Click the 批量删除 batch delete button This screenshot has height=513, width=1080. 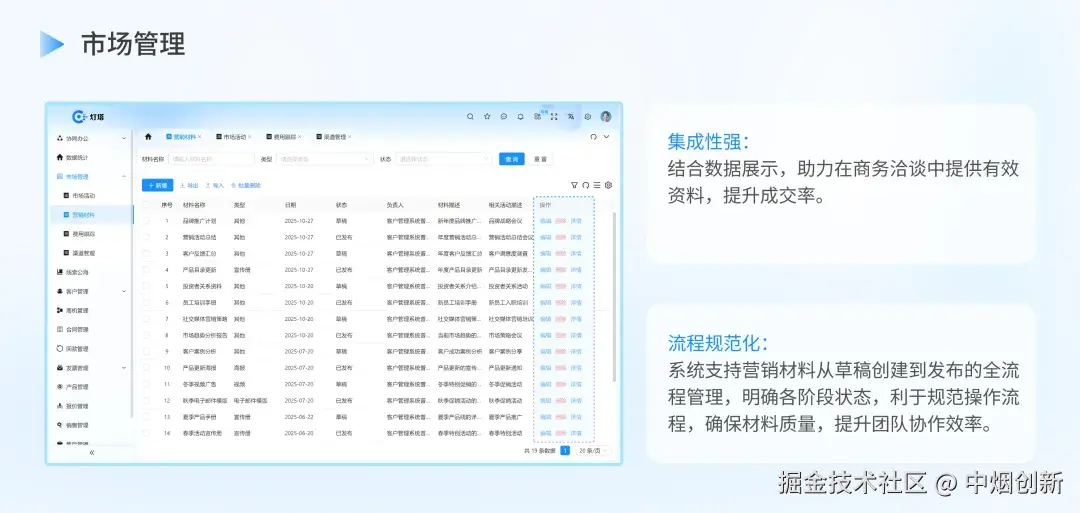point(246,185)
